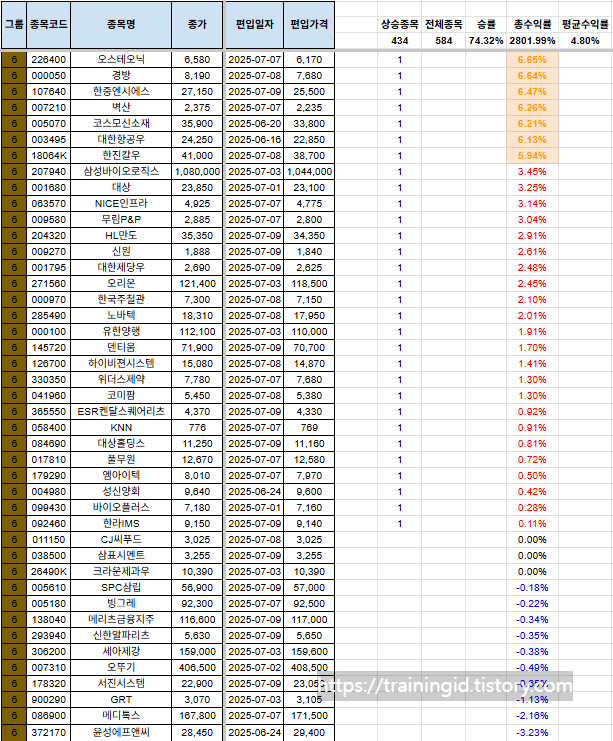Select stock code 226400
The height and width of the screenshot is (741, 613).
[49, 60]
